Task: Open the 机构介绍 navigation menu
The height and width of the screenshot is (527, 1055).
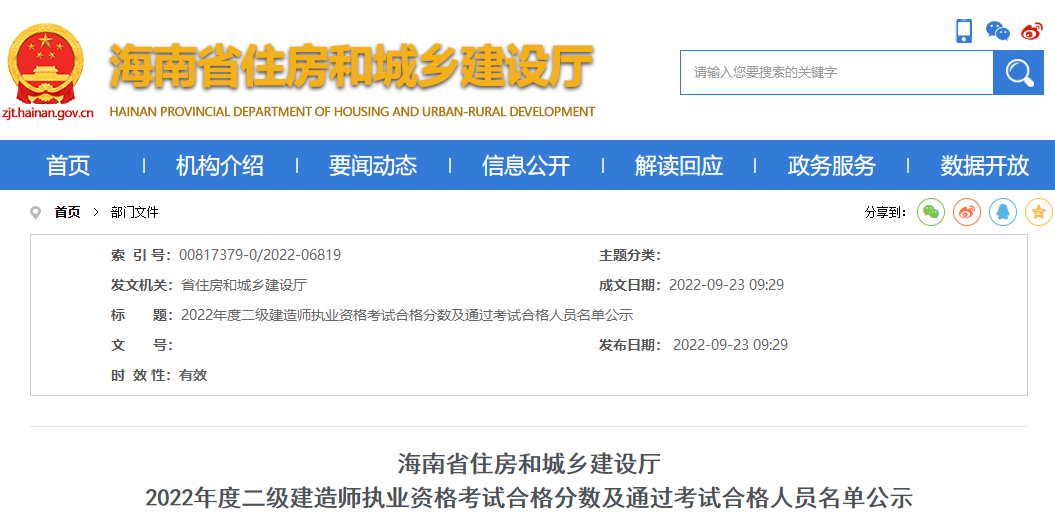Action: point(220,166)
